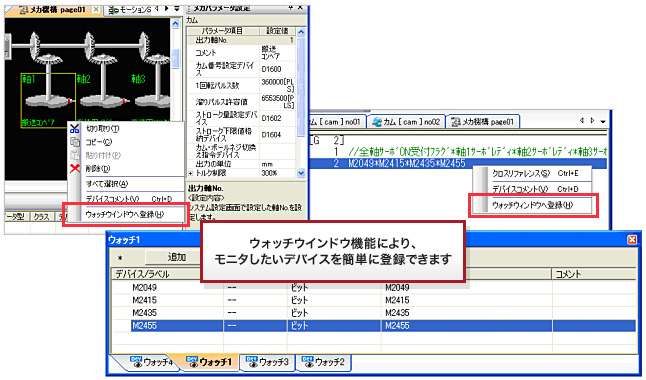Image resolution: width=646 pixels, height=380 pixels.
Task: Select the M2415 row in watch list
Action: click(x=373, y=300)
